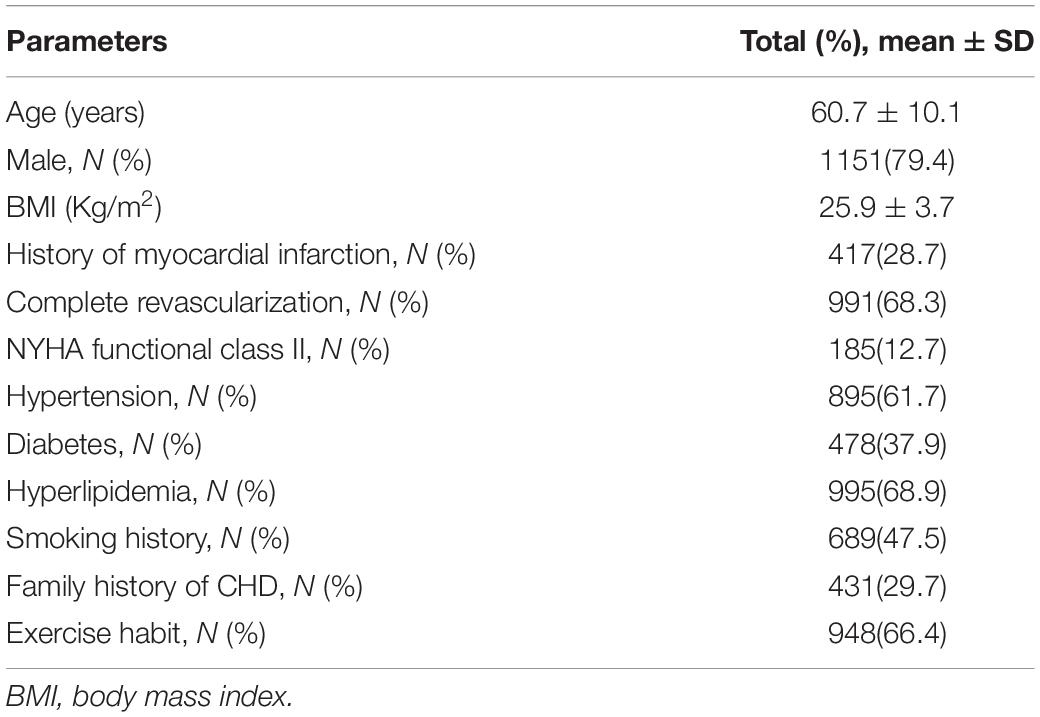Click the BMI, body mass index footnote
Screen dimensions: 1040x717
point(149,696)
